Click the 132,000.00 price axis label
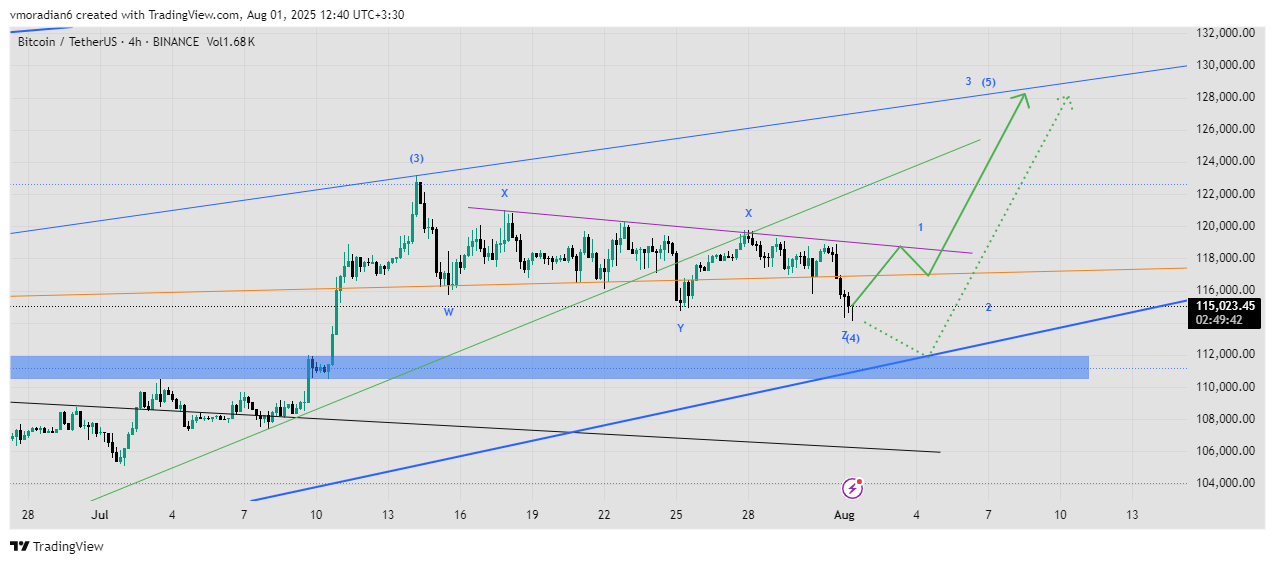 tap(1225, 33)
